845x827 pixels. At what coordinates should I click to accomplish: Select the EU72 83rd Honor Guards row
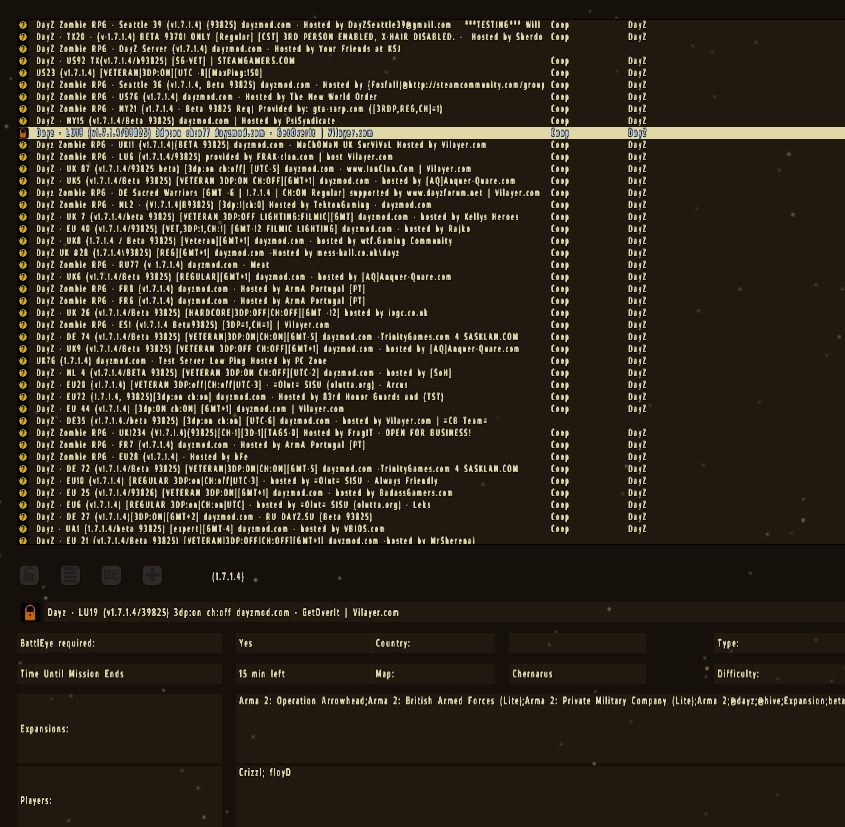431,397
